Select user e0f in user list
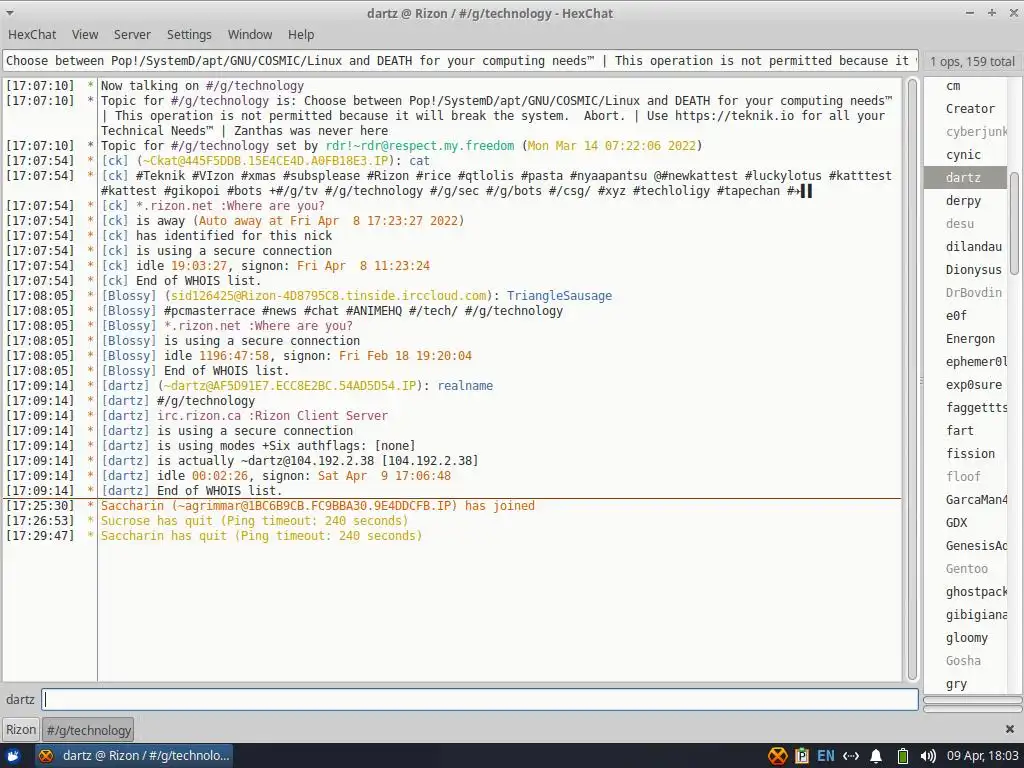Screen dimensions: 1024x768 click(956, 315)
